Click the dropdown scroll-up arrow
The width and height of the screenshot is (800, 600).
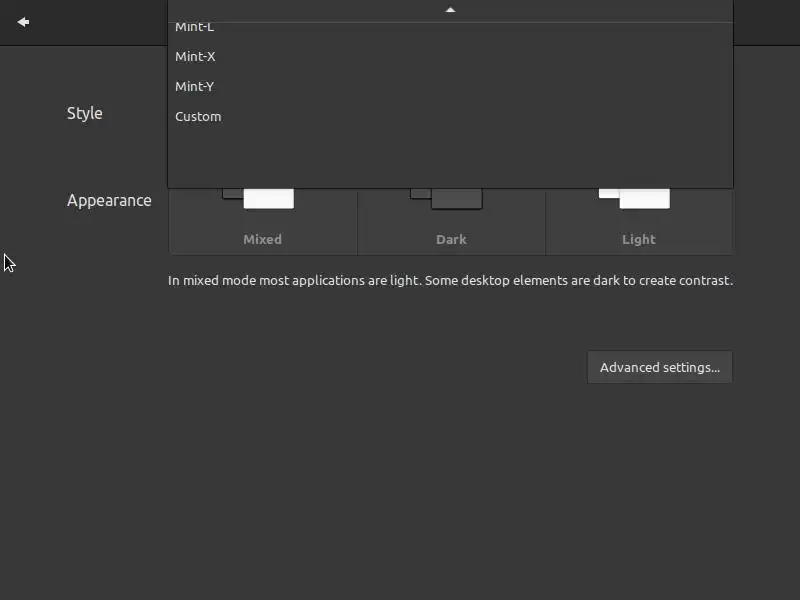tap(450, 10)
